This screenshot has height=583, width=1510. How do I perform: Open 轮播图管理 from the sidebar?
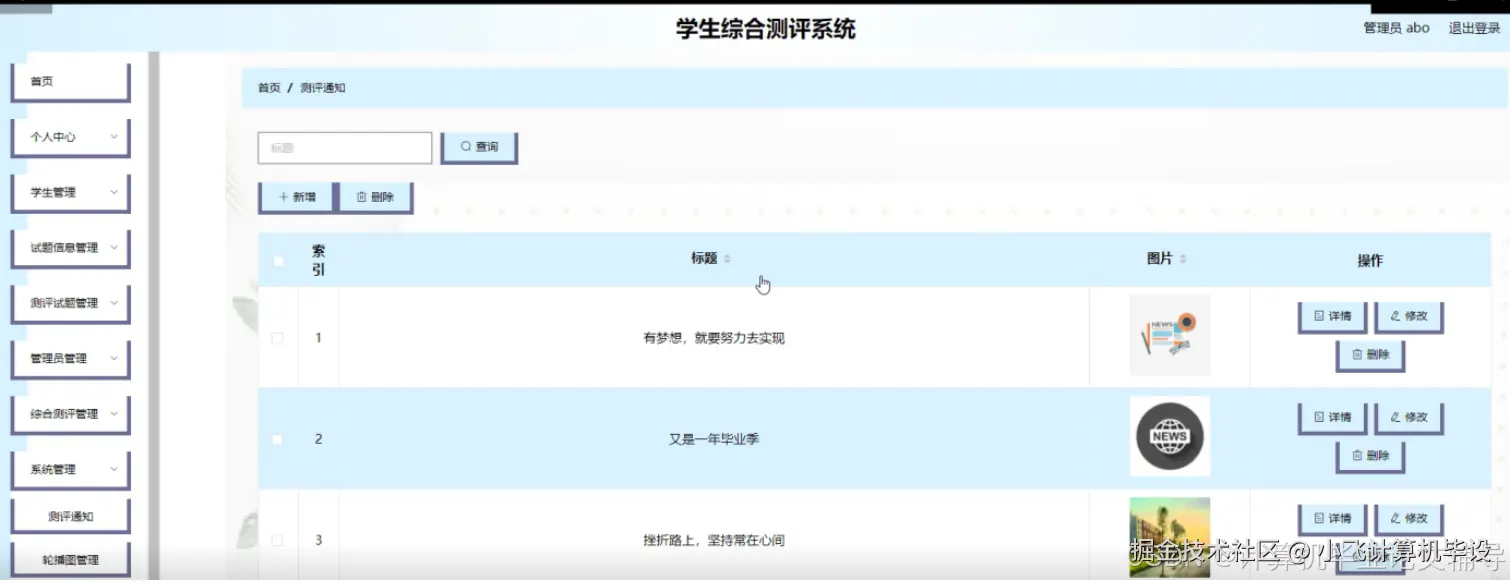point(70,558)
